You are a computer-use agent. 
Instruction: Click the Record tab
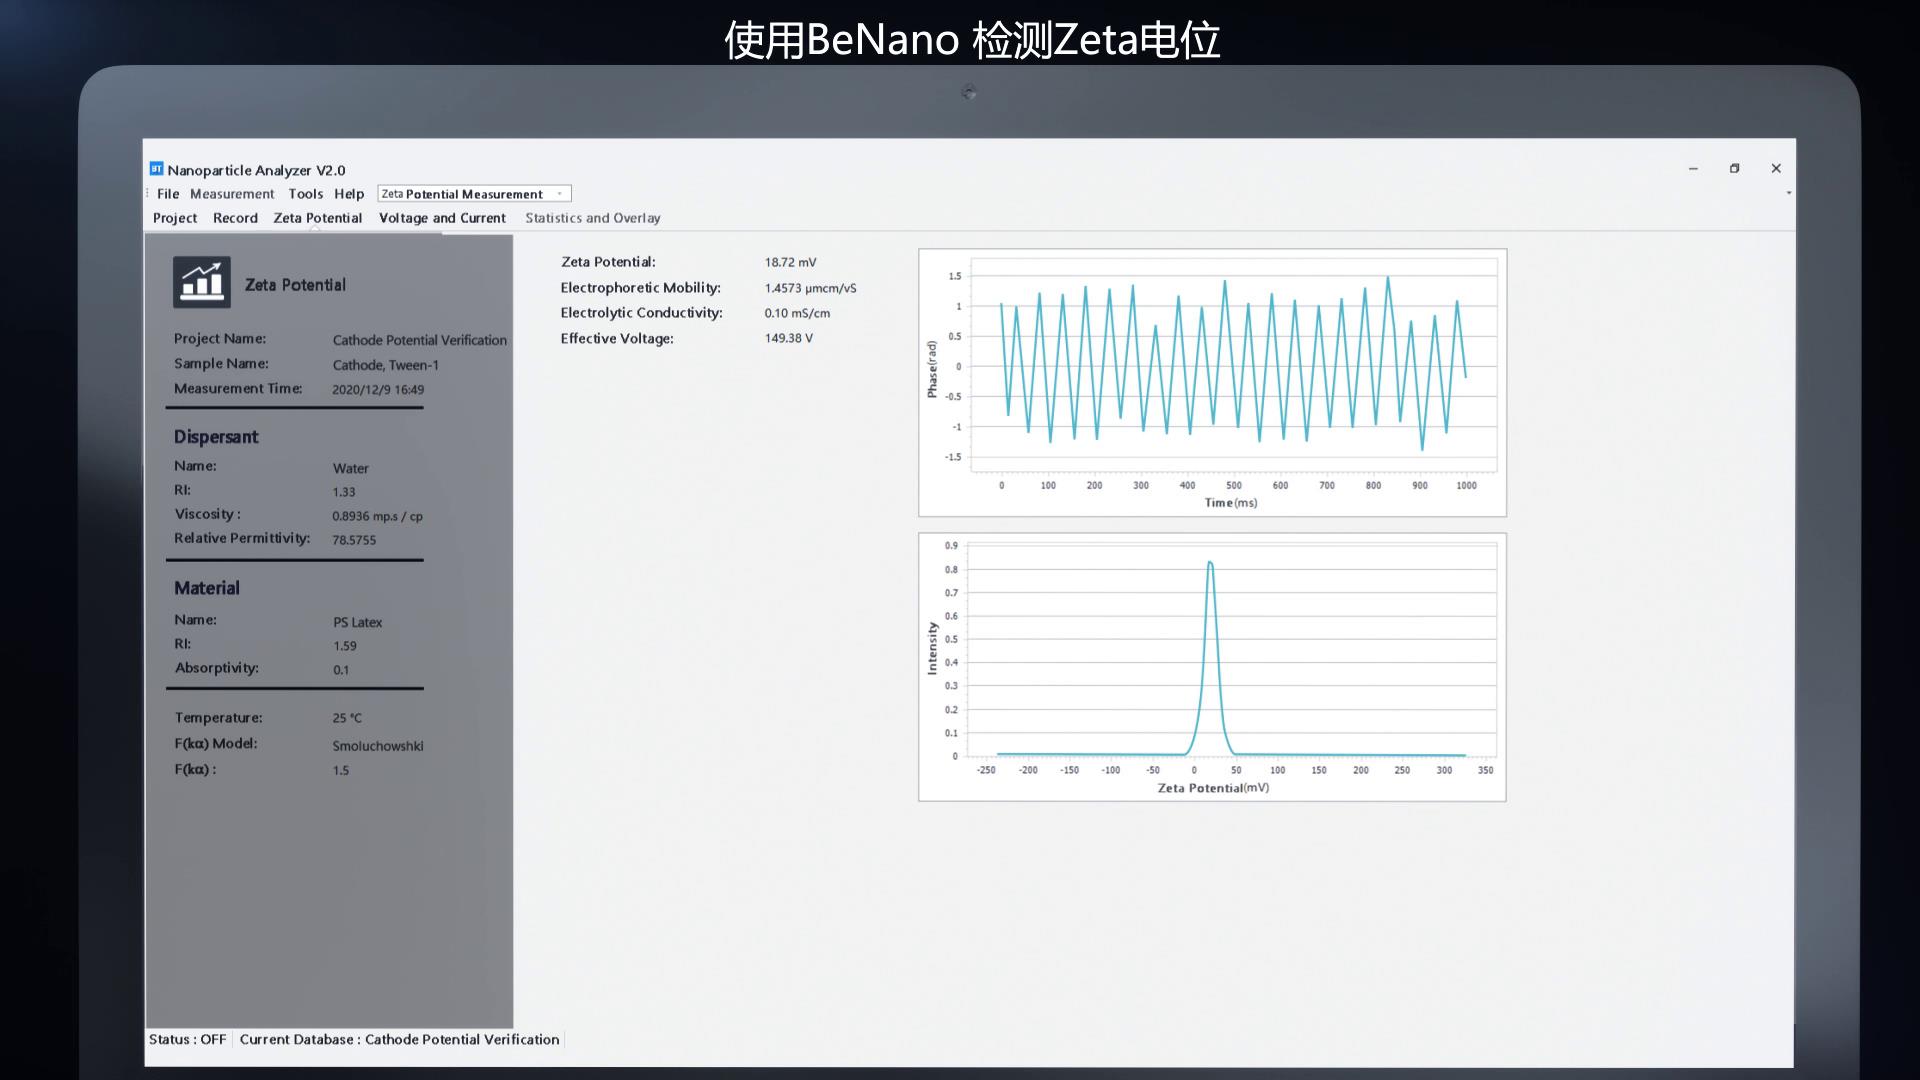point(235,218)
